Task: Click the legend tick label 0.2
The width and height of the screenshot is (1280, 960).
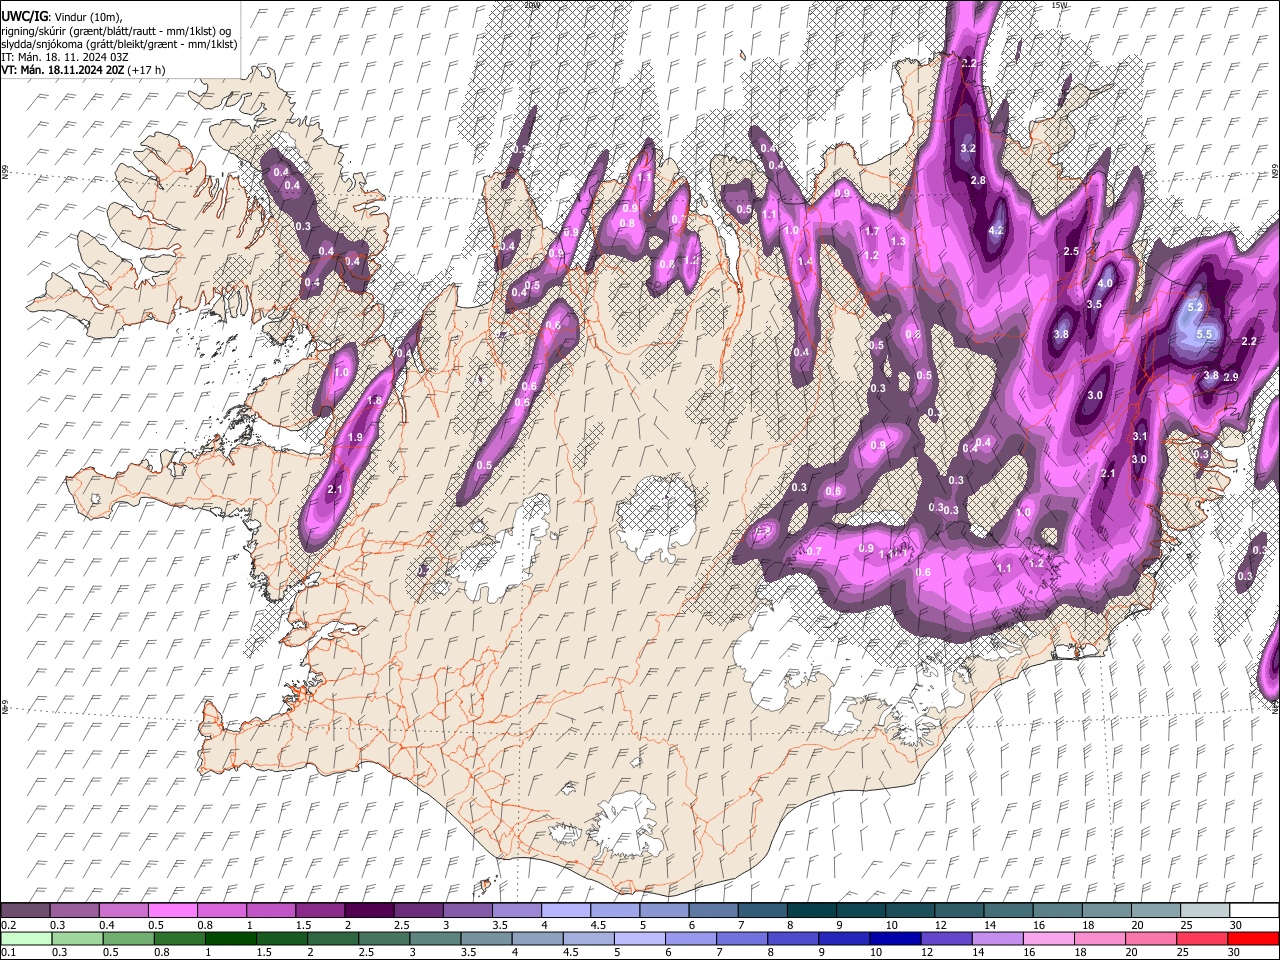Action: (x=7, y=925)
